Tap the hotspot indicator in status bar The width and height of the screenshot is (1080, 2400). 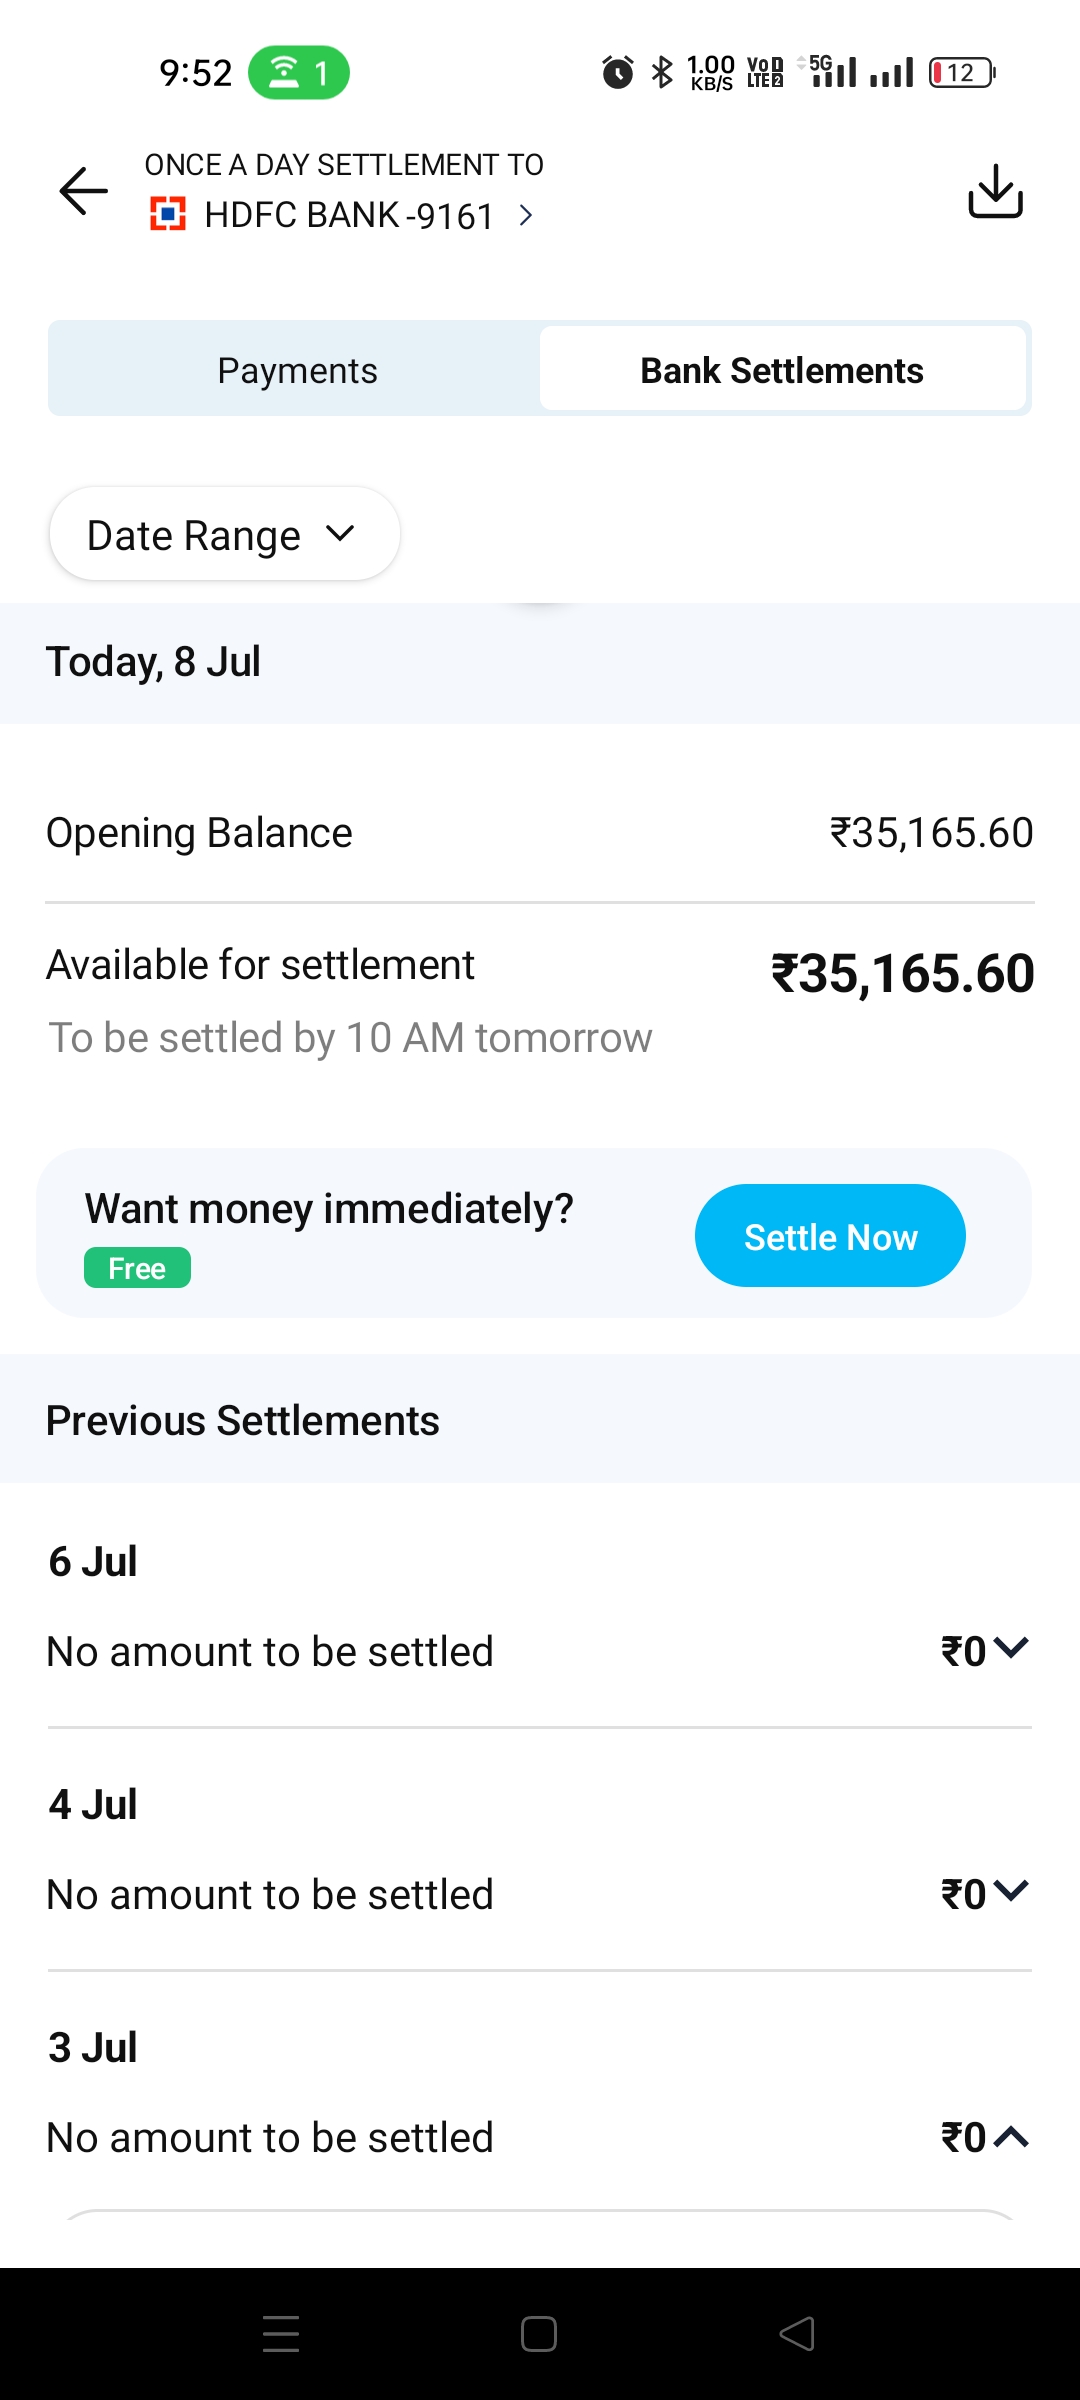(x=298, y=73)
